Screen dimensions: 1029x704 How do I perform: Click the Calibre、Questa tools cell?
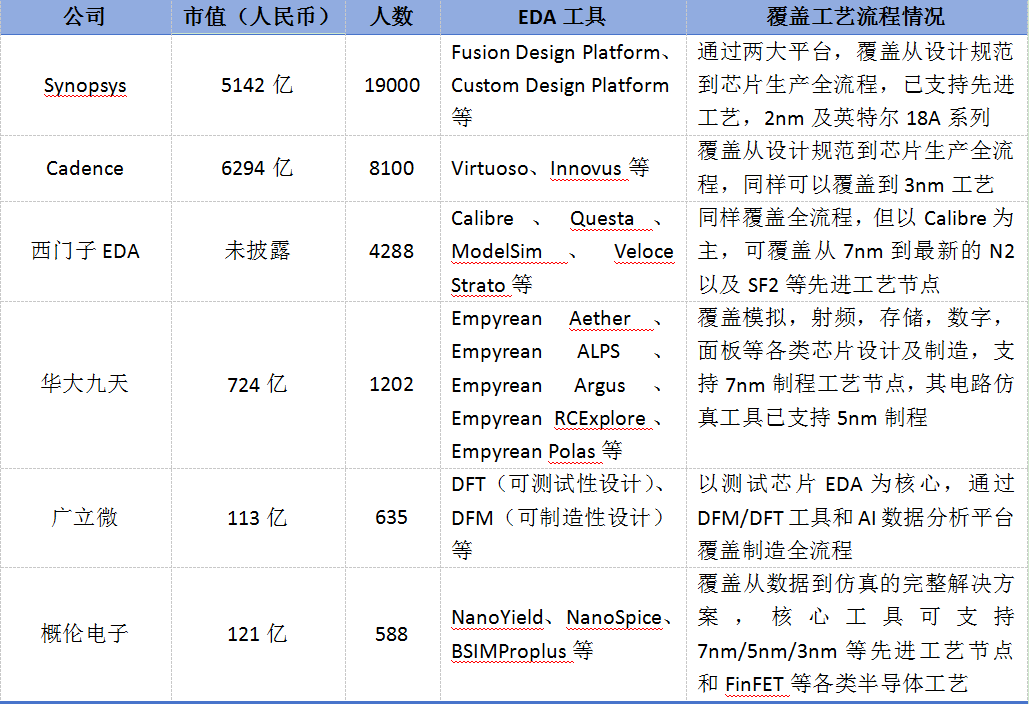pyautogui.click(x=563, y=251)
